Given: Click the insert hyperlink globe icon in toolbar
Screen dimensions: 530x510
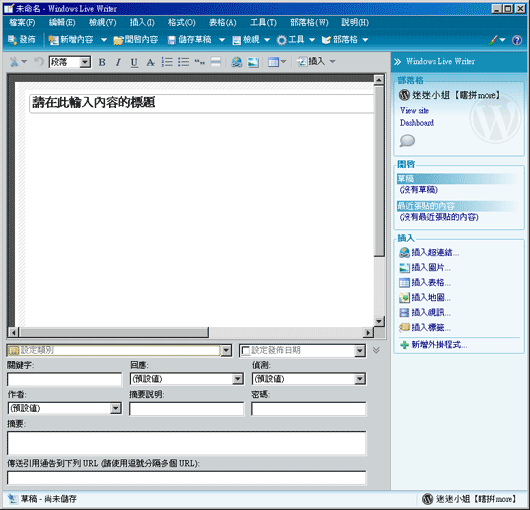Looking at the screenshot, I should pos(237,62).
